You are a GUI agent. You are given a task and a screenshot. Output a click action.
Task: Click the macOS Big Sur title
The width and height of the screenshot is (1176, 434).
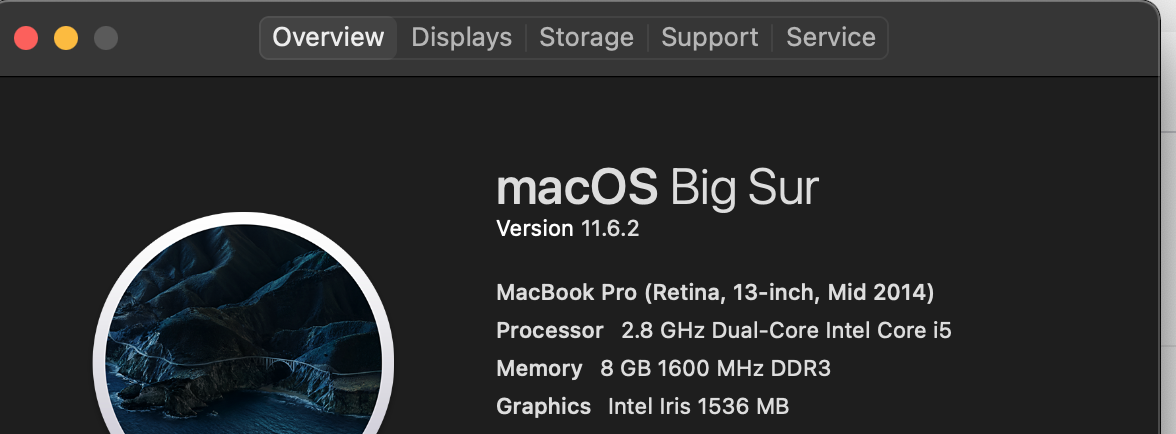(x=657, y=188)
